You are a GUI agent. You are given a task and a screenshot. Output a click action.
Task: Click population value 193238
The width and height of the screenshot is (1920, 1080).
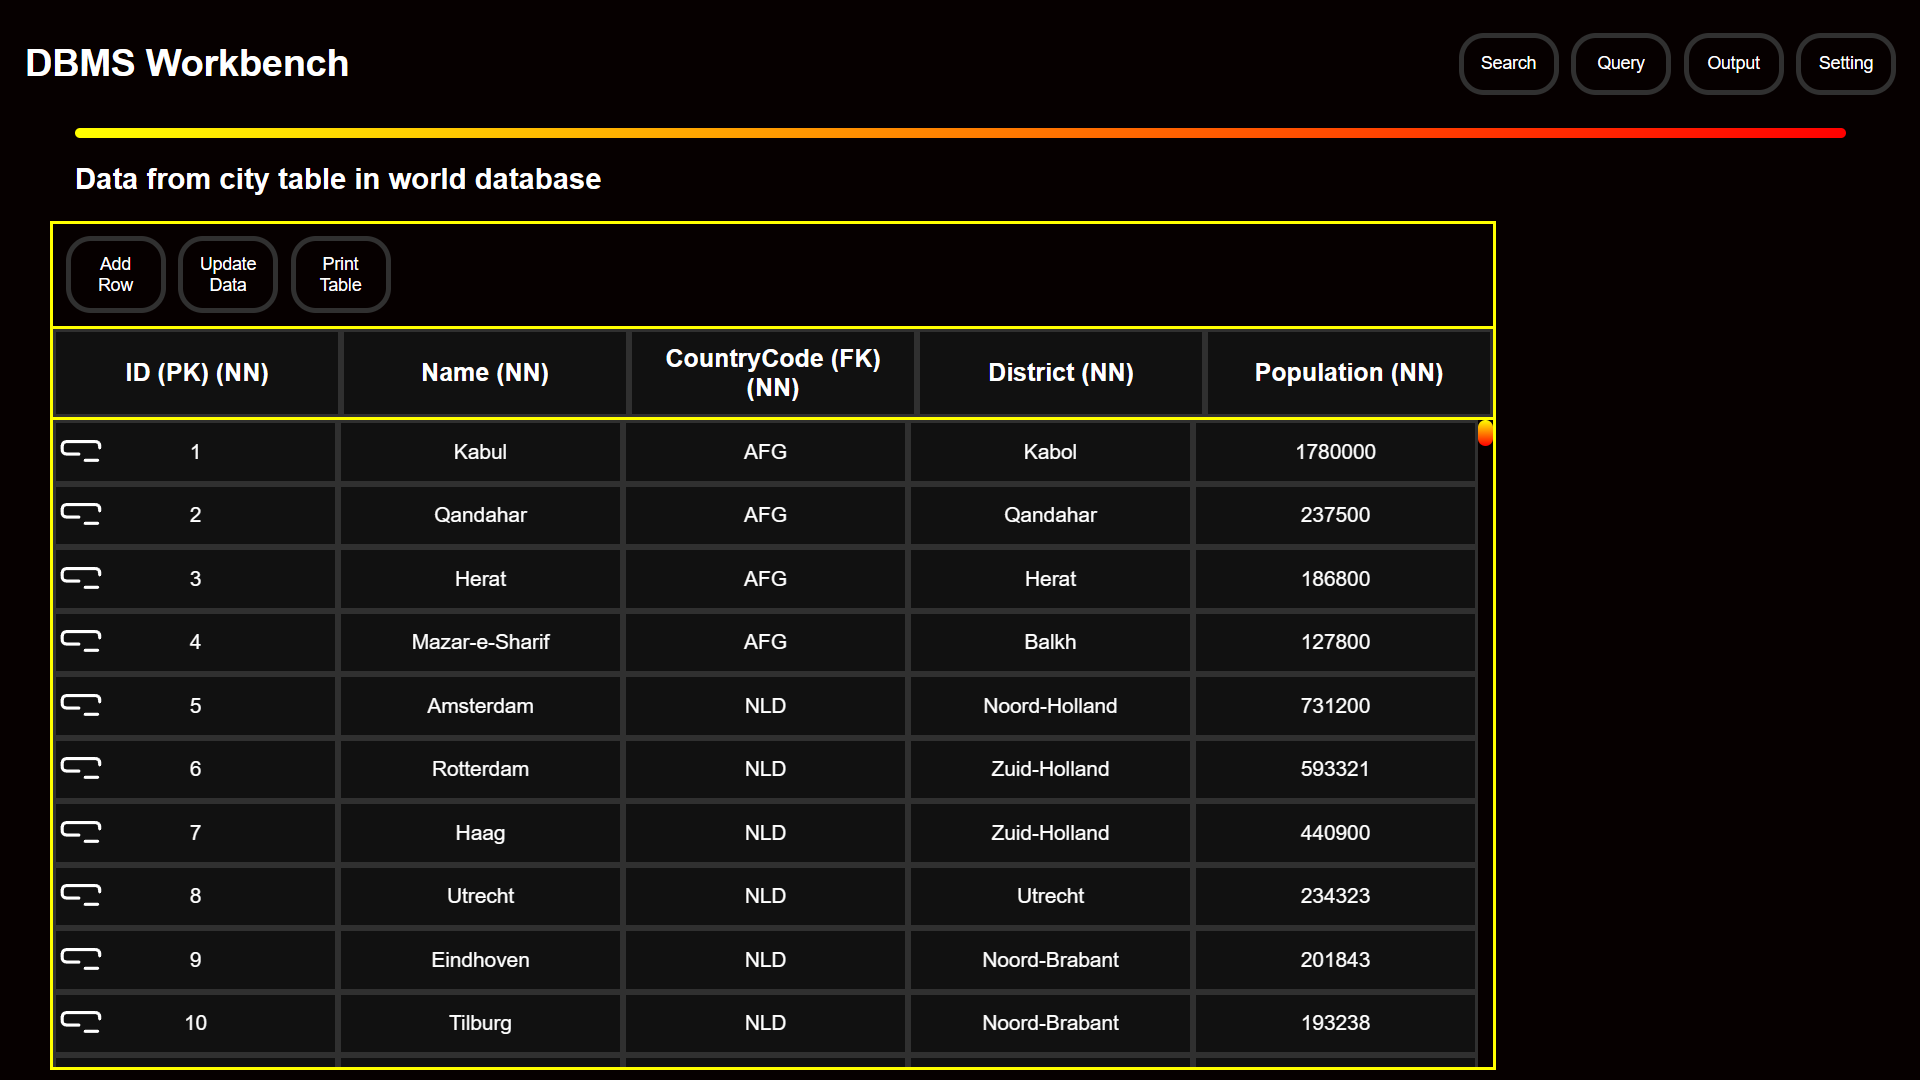coord(1335,1023)
